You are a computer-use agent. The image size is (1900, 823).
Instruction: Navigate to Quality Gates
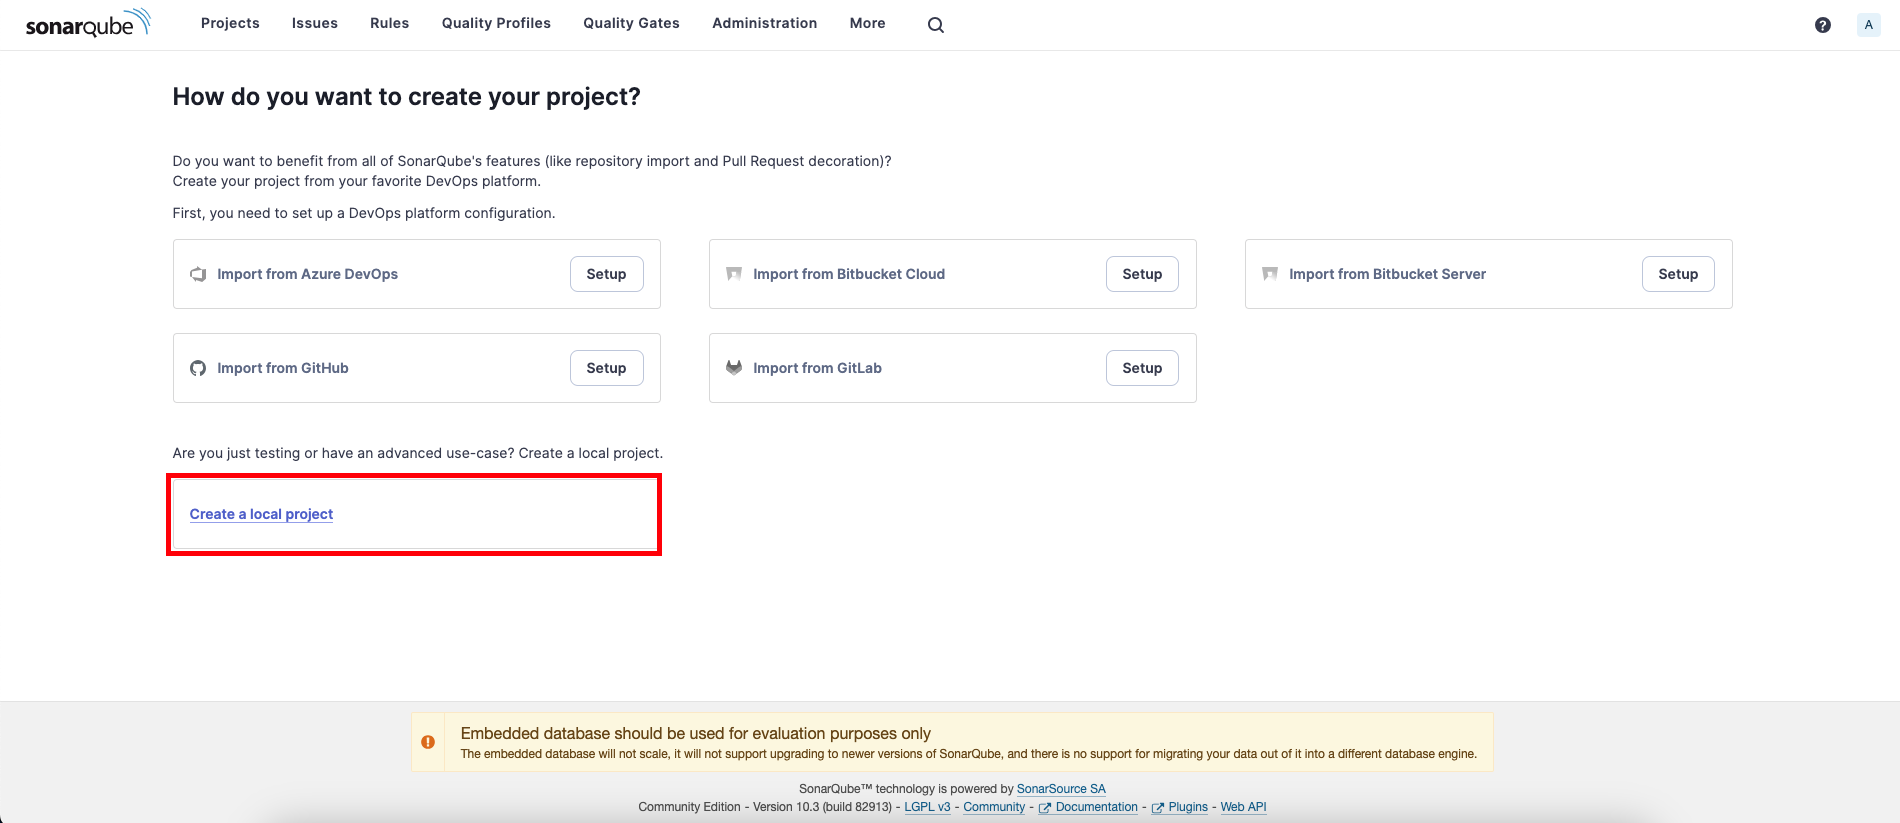(x=632, y=23)
